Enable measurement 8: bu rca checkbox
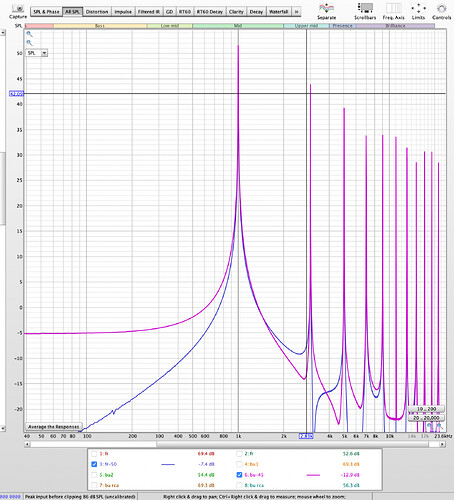This screenshot has width=454, height=500. tap(239, 485)
